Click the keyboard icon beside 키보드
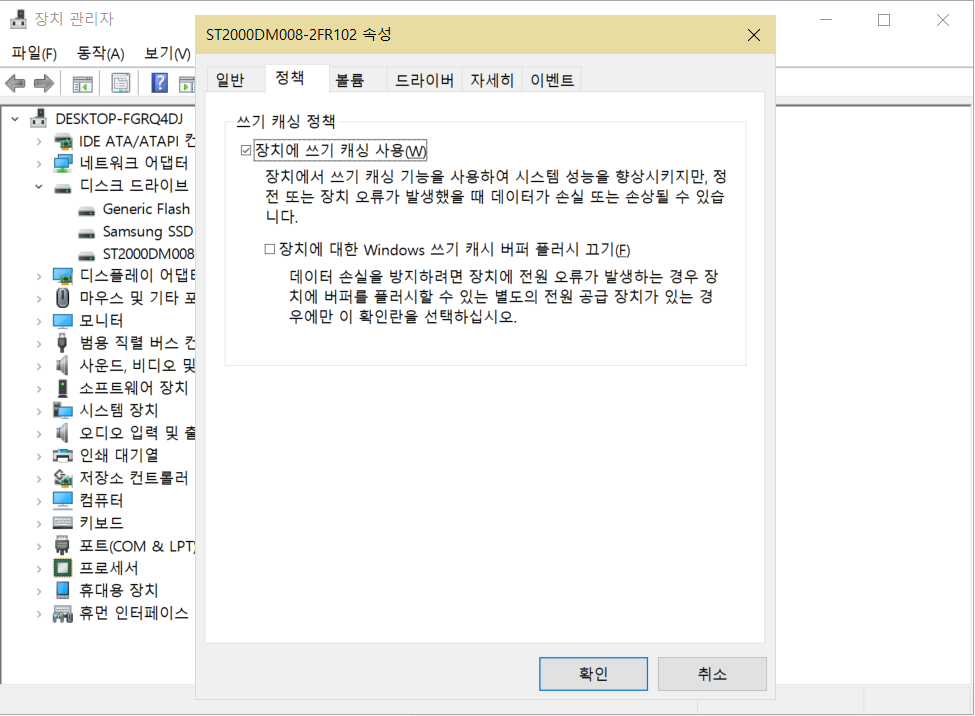This screenshot has height=716, width=975. [x=60, y=522]
